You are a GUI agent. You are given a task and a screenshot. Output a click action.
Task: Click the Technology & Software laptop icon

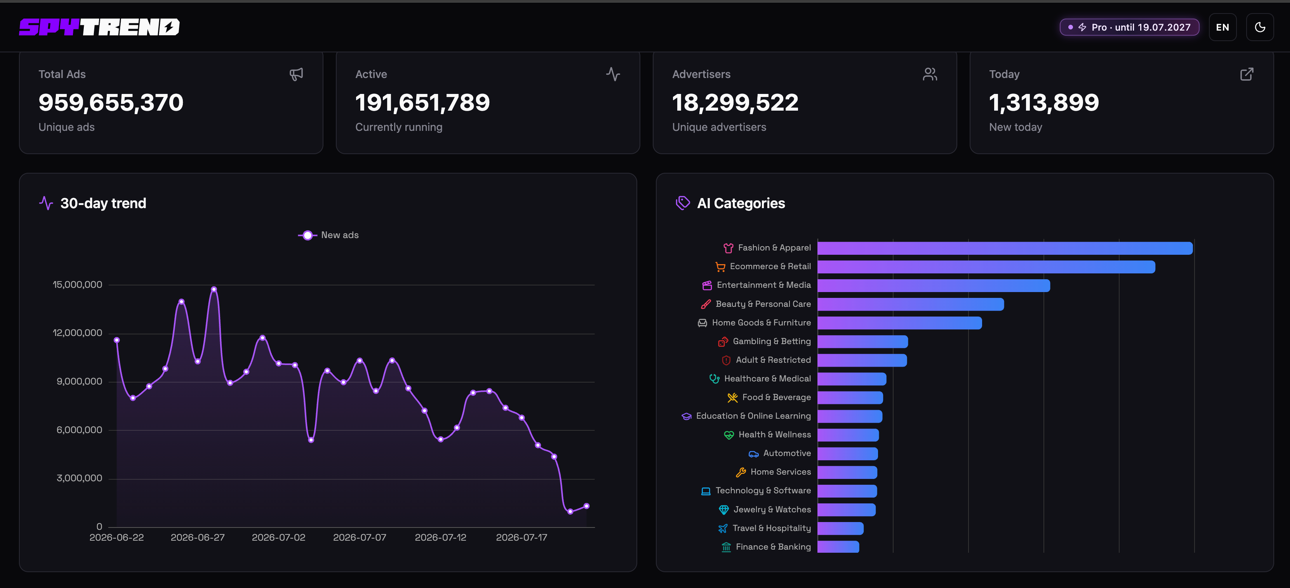click(705, 491)
